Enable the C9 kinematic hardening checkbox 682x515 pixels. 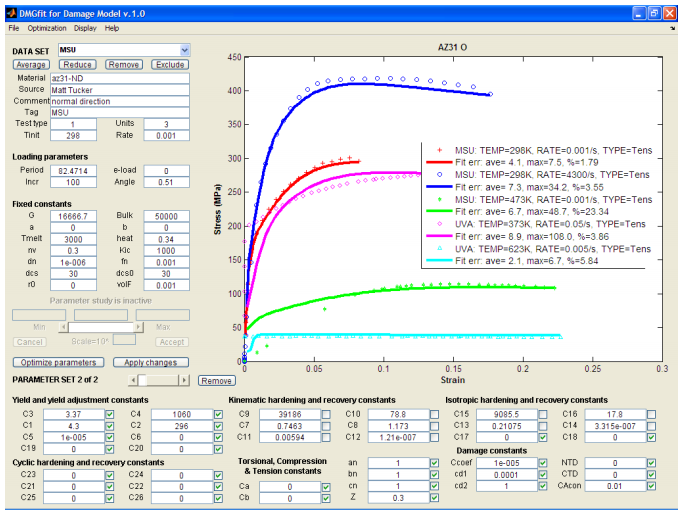326,414
